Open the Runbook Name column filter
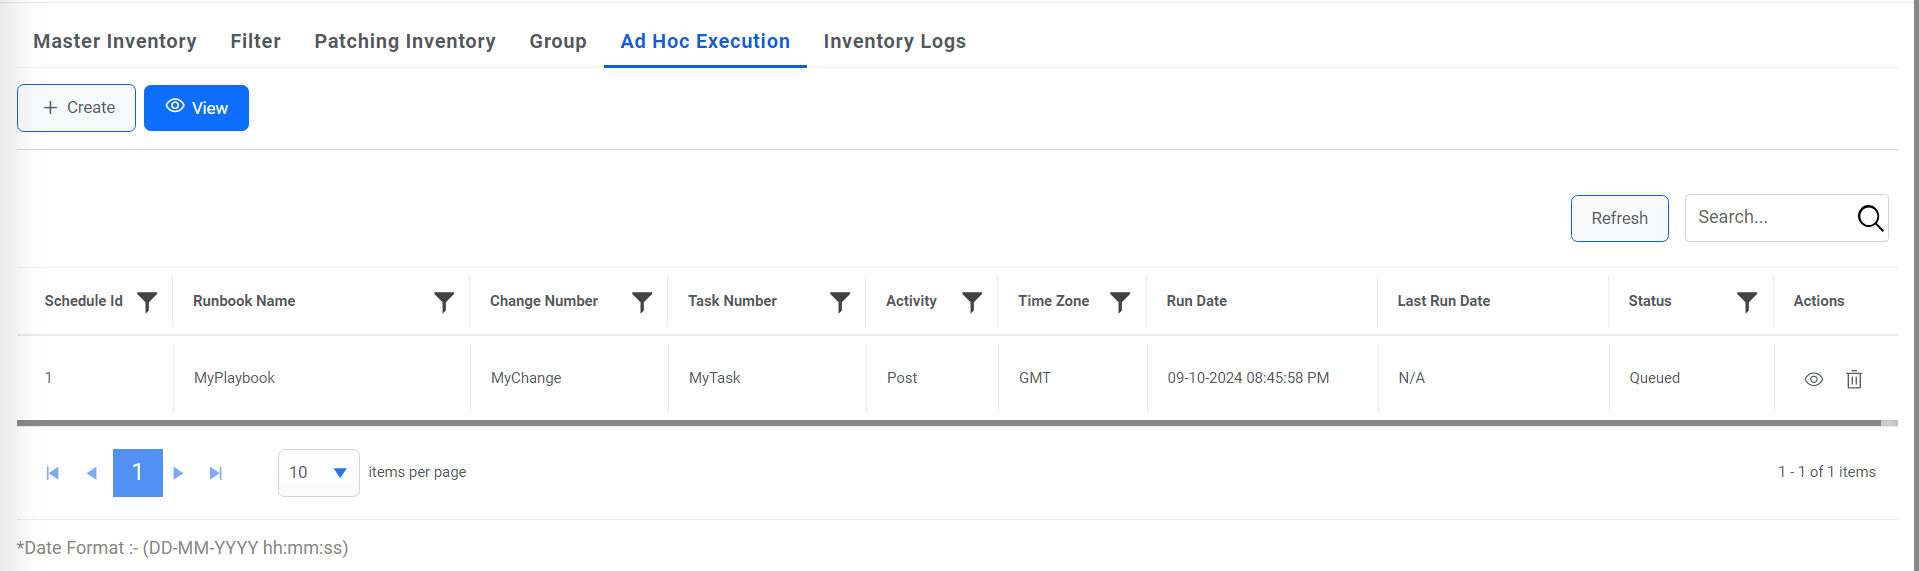Image resolution: width=1919 pixels, height=571 pixels. [x=444, y=302]
